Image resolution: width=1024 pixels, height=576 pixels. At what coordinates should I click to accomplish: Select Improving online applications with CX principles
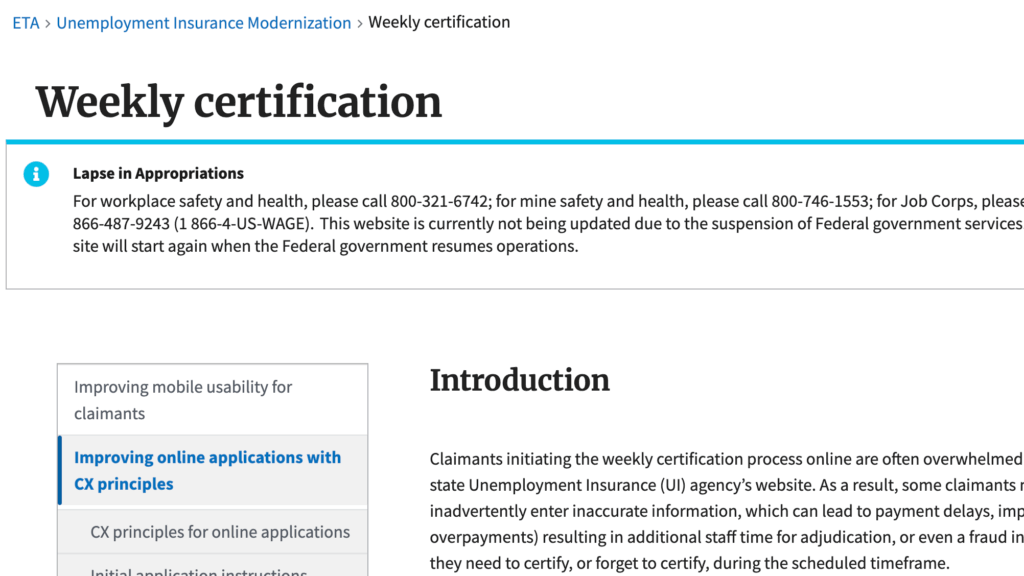pyautogui.click(x=208, y=470)
